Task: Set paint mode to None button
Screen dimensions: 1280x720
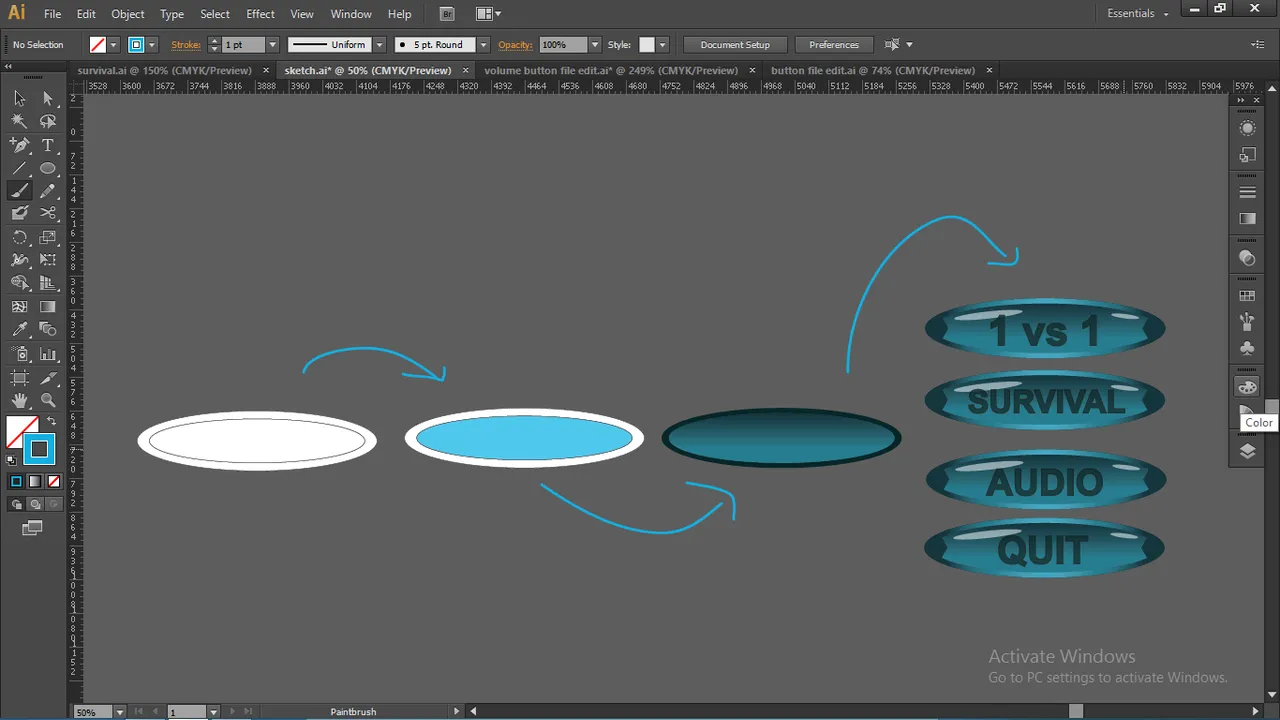Action: (x=52, y=481)
